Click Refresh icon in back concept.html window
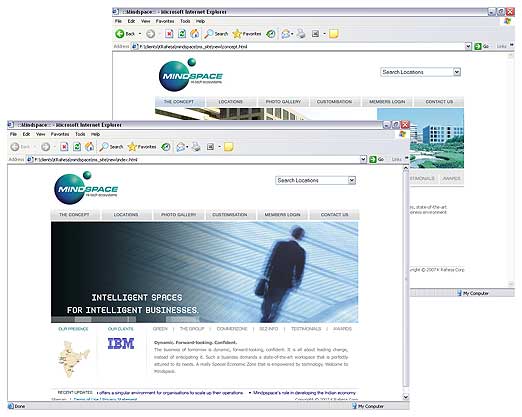Screen dimensions: 522x417 point(182,34)
